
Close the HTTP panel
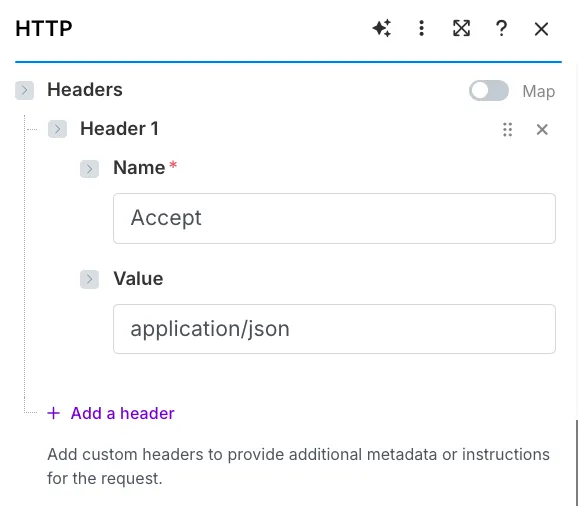click(541, 29)
